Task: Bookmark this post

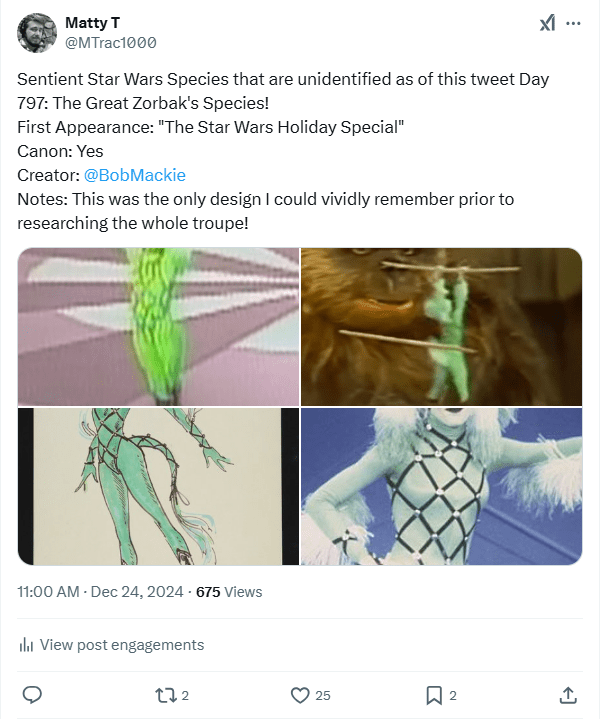Action: [x=434, y=694]
